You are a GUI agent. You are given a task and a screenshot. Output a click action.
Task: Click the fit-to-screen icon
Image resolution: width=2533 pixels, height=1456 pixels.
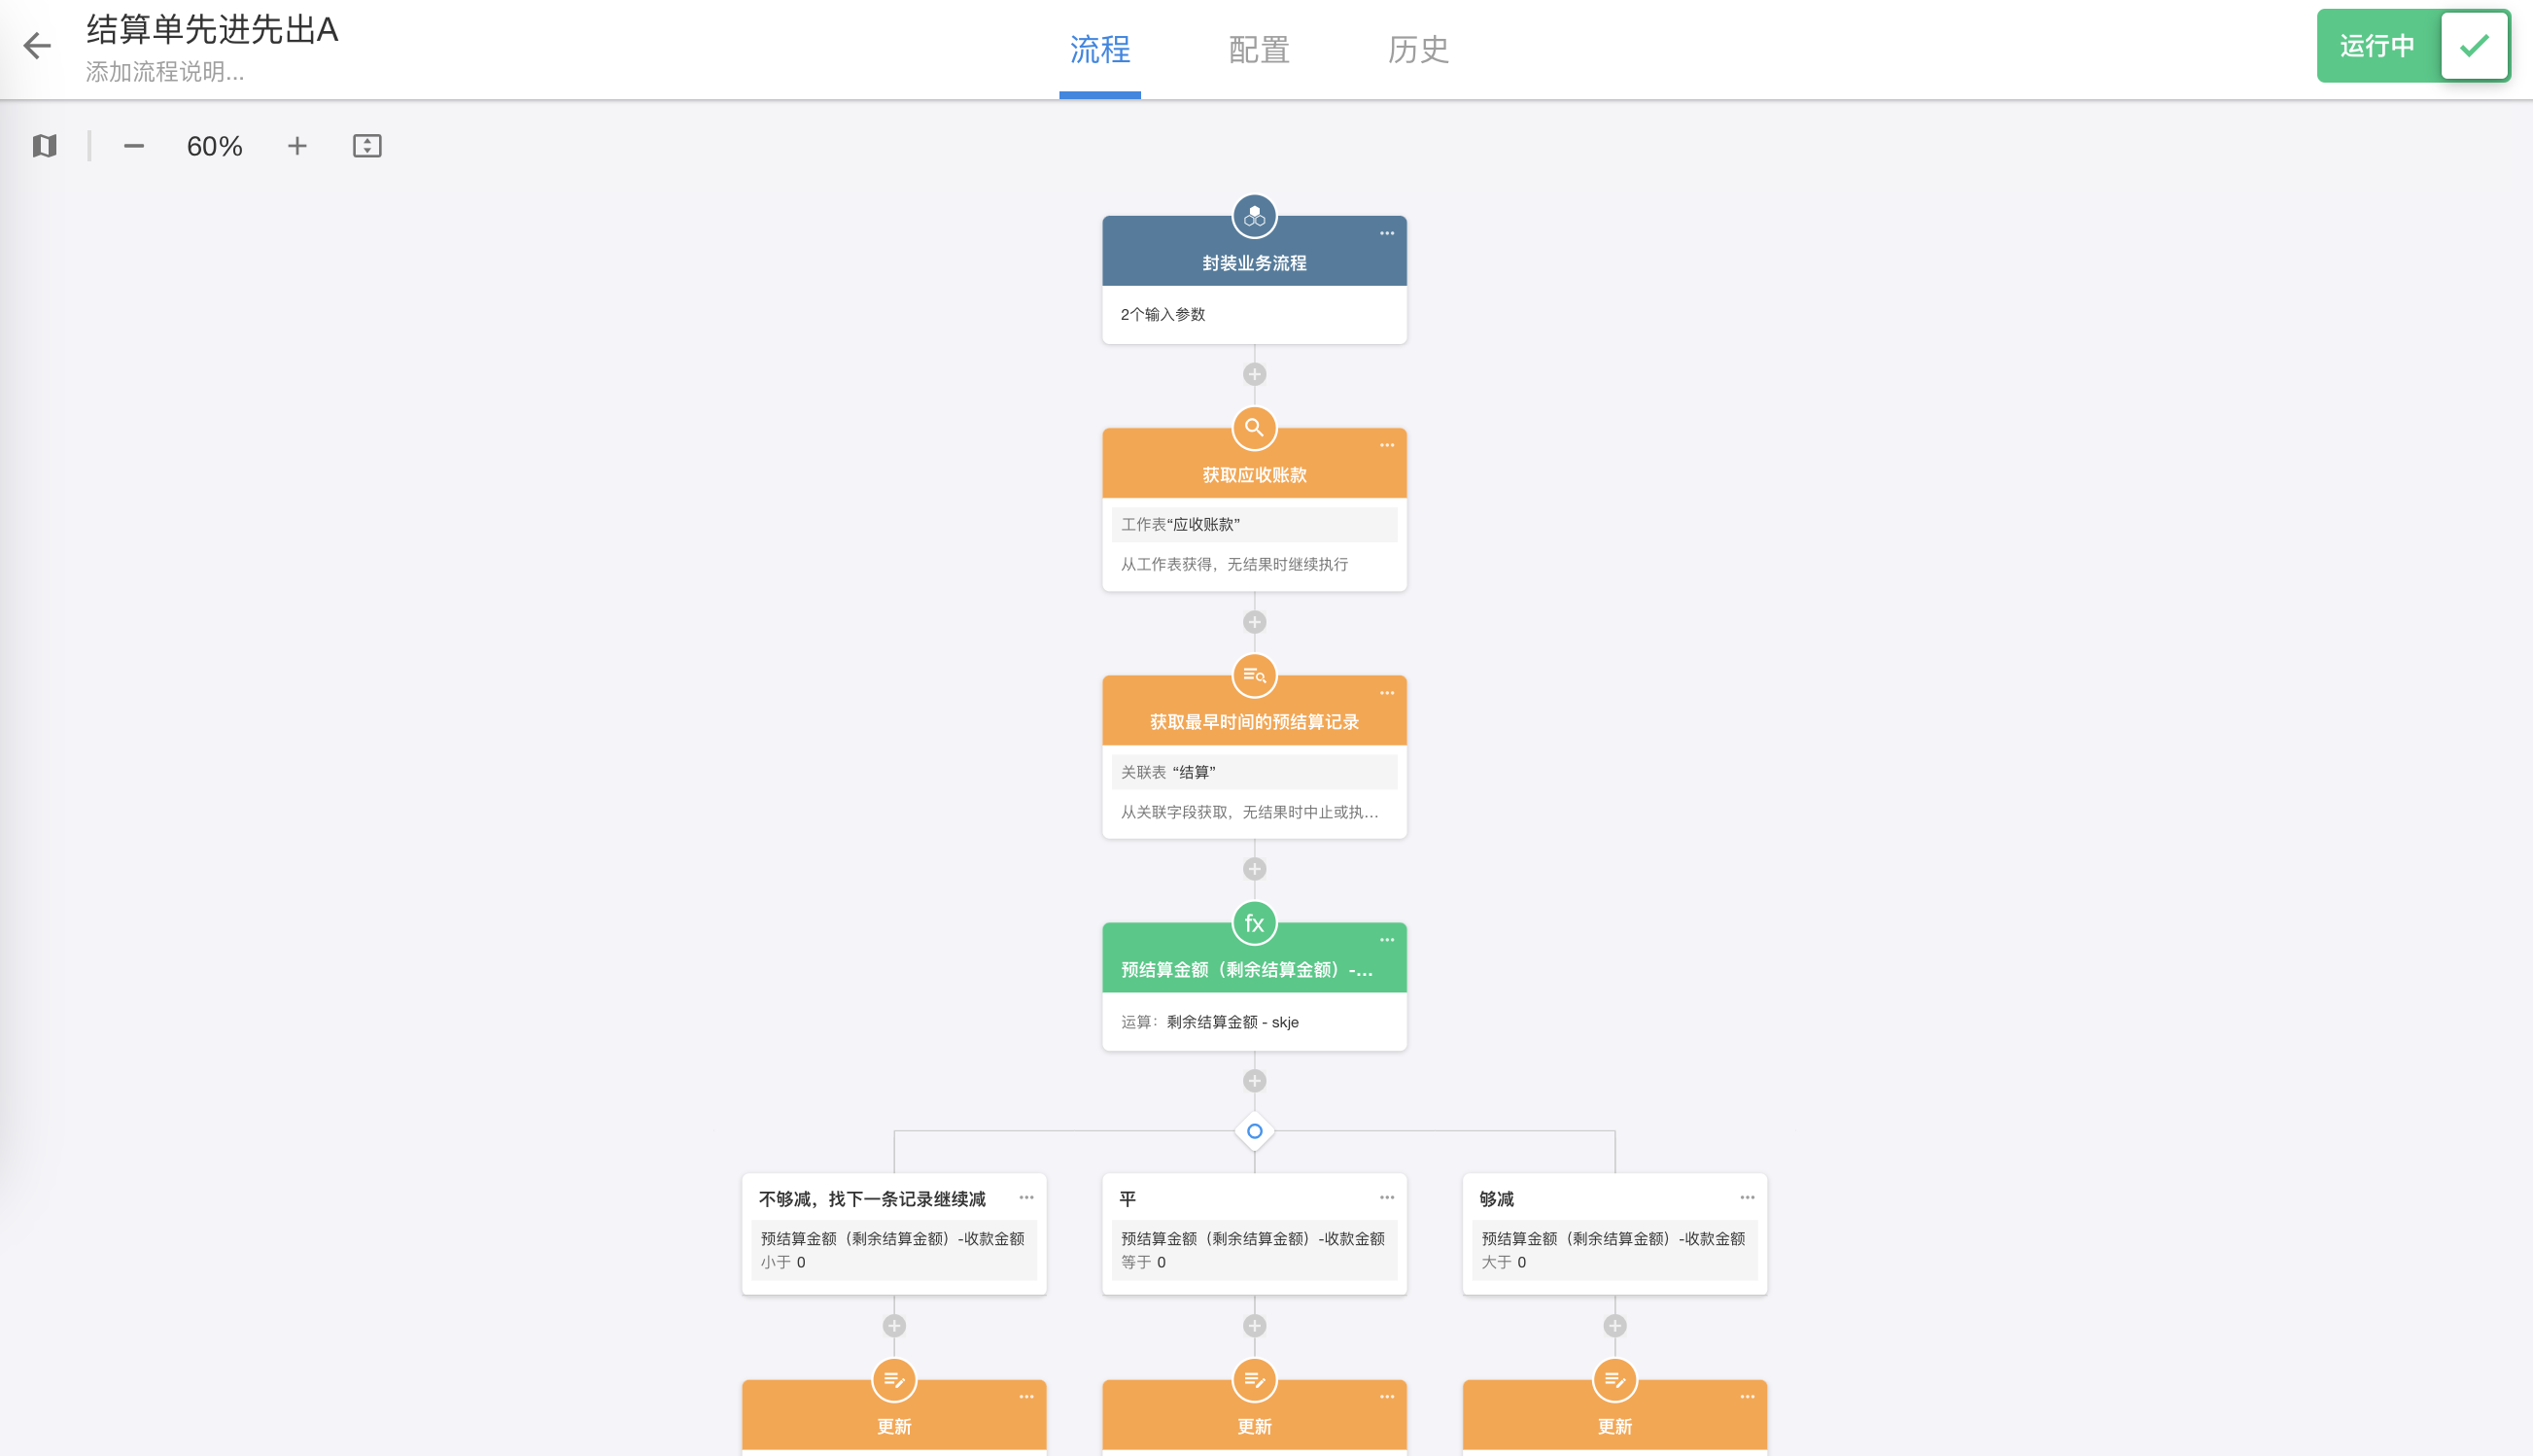pos(367,146)
